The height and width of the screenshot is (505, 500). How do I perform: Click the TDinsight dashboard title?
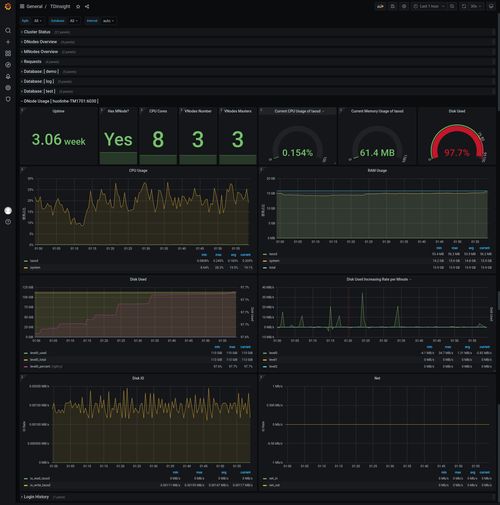(x=60, y=6)
